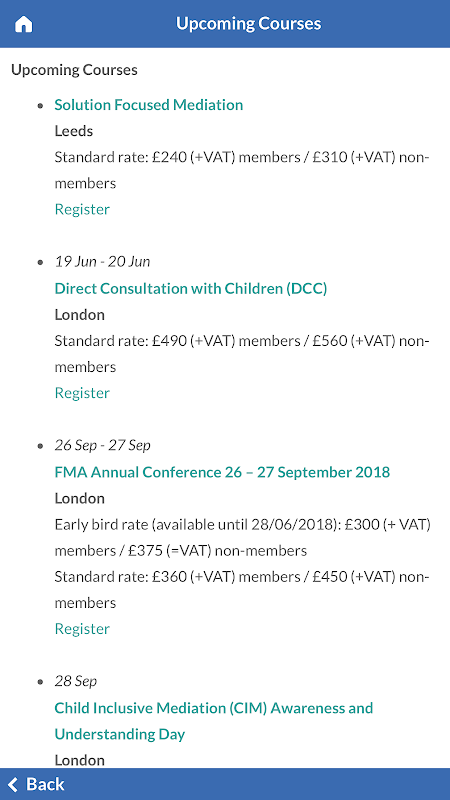Select the £360 standard rate line

pyautogui.click(x=242, y=590)
